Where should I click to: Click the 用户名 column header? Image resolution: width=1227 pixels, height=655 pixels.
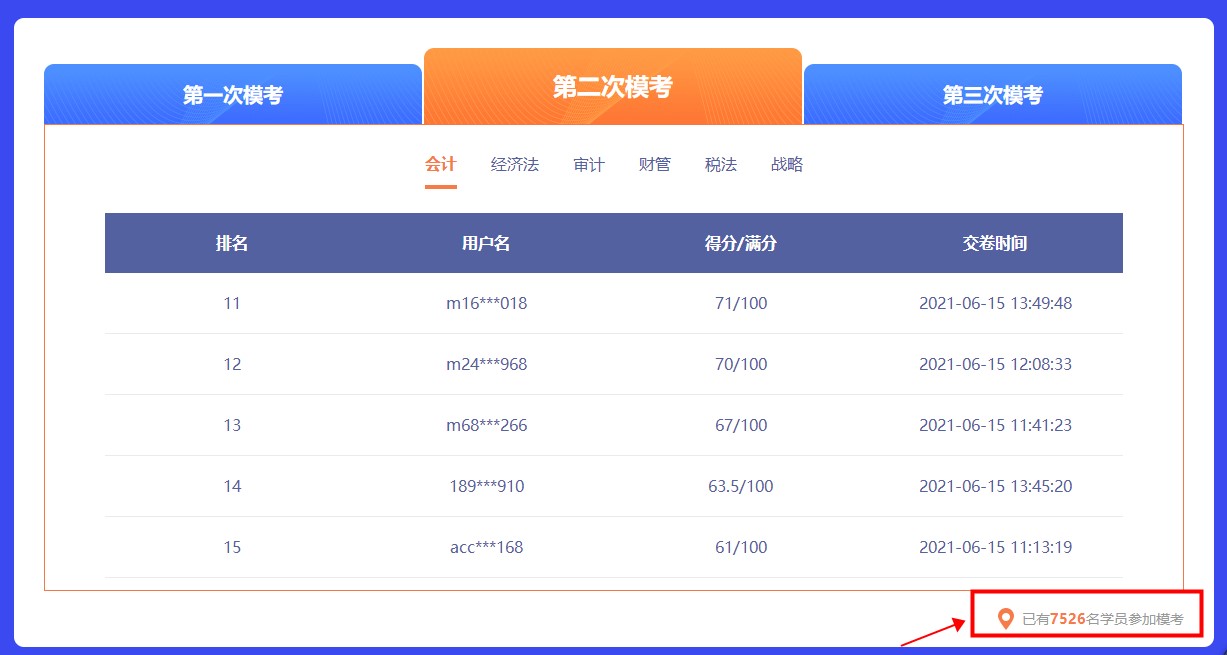click(486, 243)
